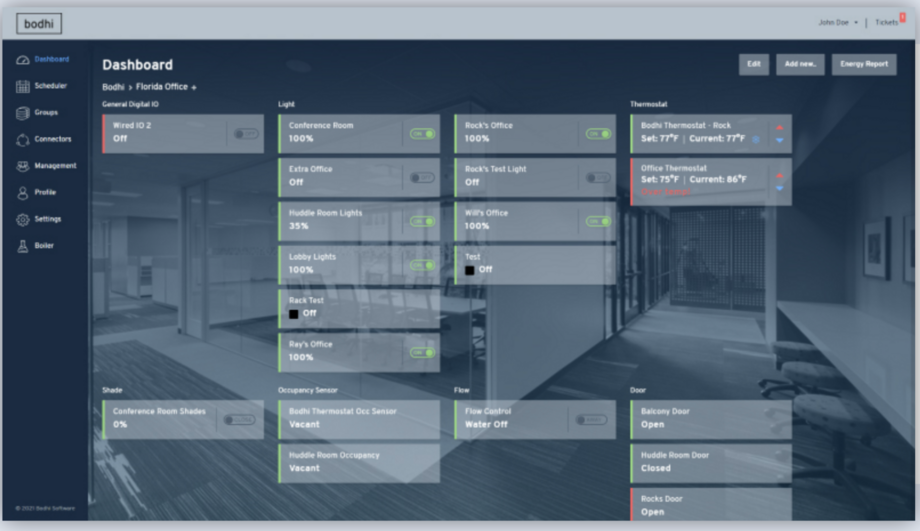Open the Huddle Room Occupancy tile
The image size is (920, 531).
(x=359, y=464)
